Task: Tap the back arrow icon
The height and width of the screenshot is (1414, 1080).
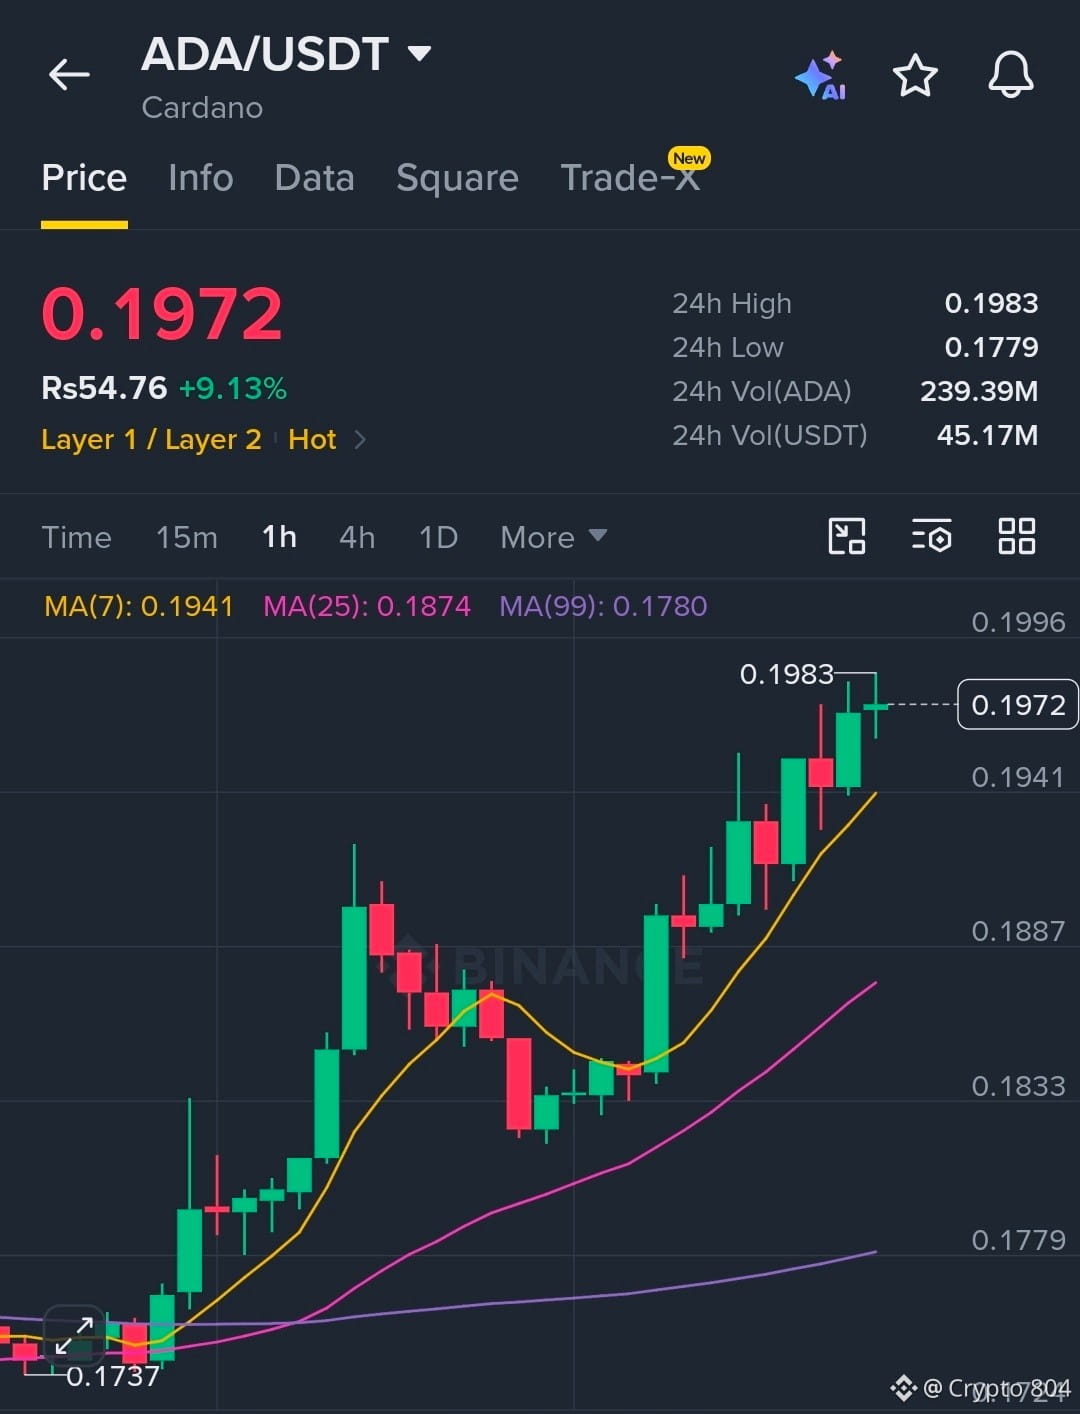Action: pyautogui.click(x=69, y=74)
